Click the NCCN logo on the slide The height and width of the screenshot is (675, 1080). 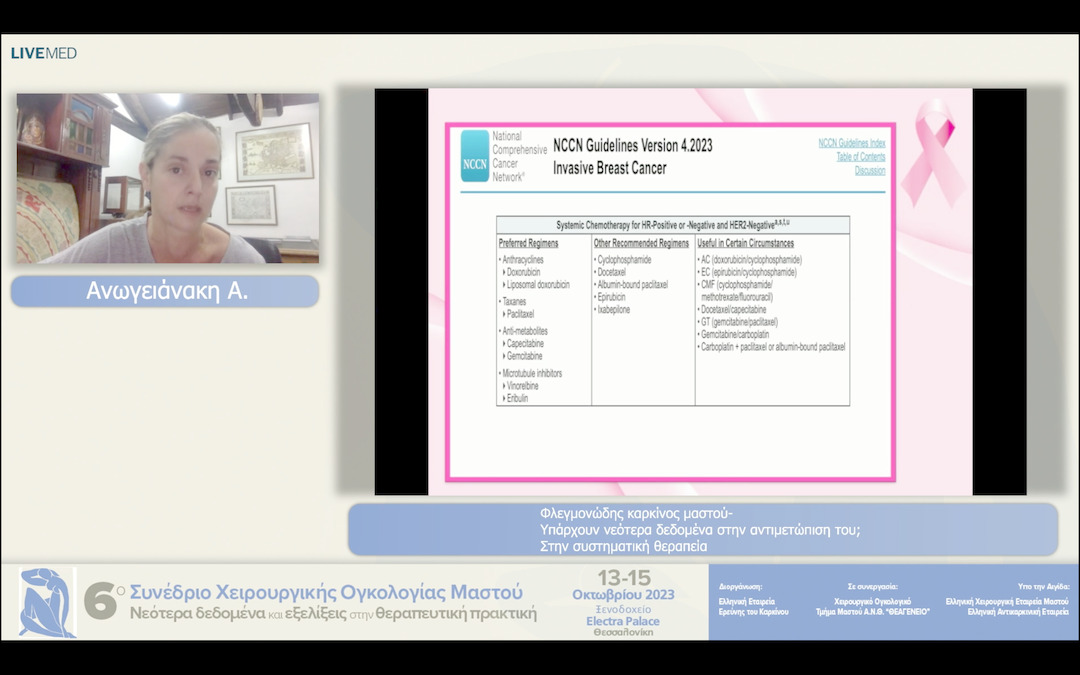click(x=475, y=156)
